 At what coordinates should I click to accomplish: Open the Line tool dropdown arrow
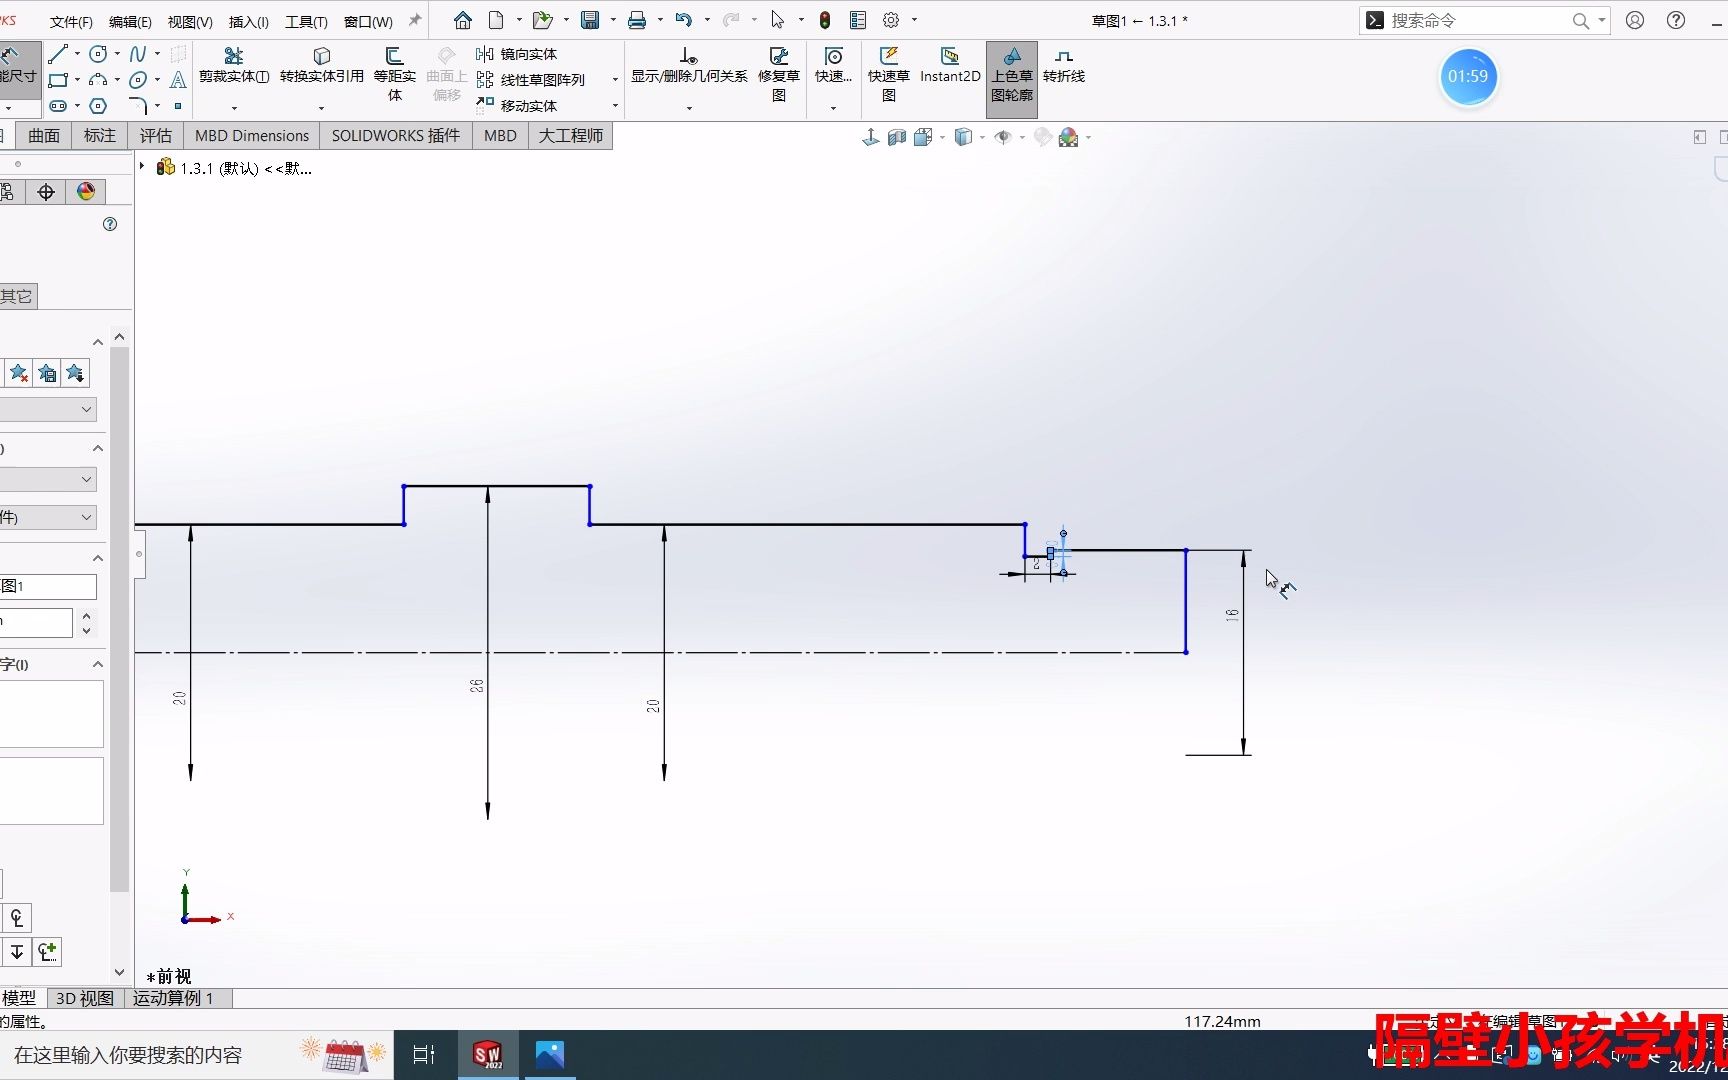77,54
